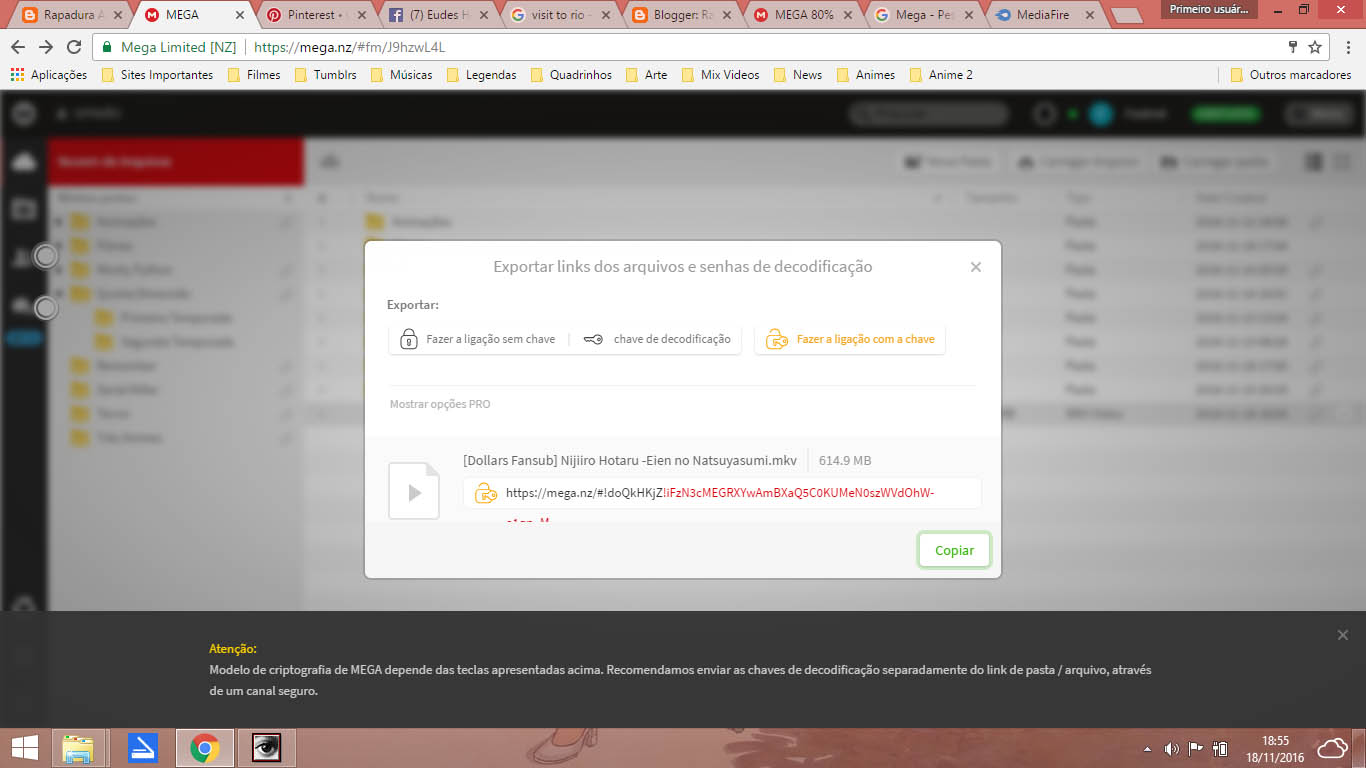Click the Atenção heading text
Screen dimensions: 1366x768
[x=233, y=649]
